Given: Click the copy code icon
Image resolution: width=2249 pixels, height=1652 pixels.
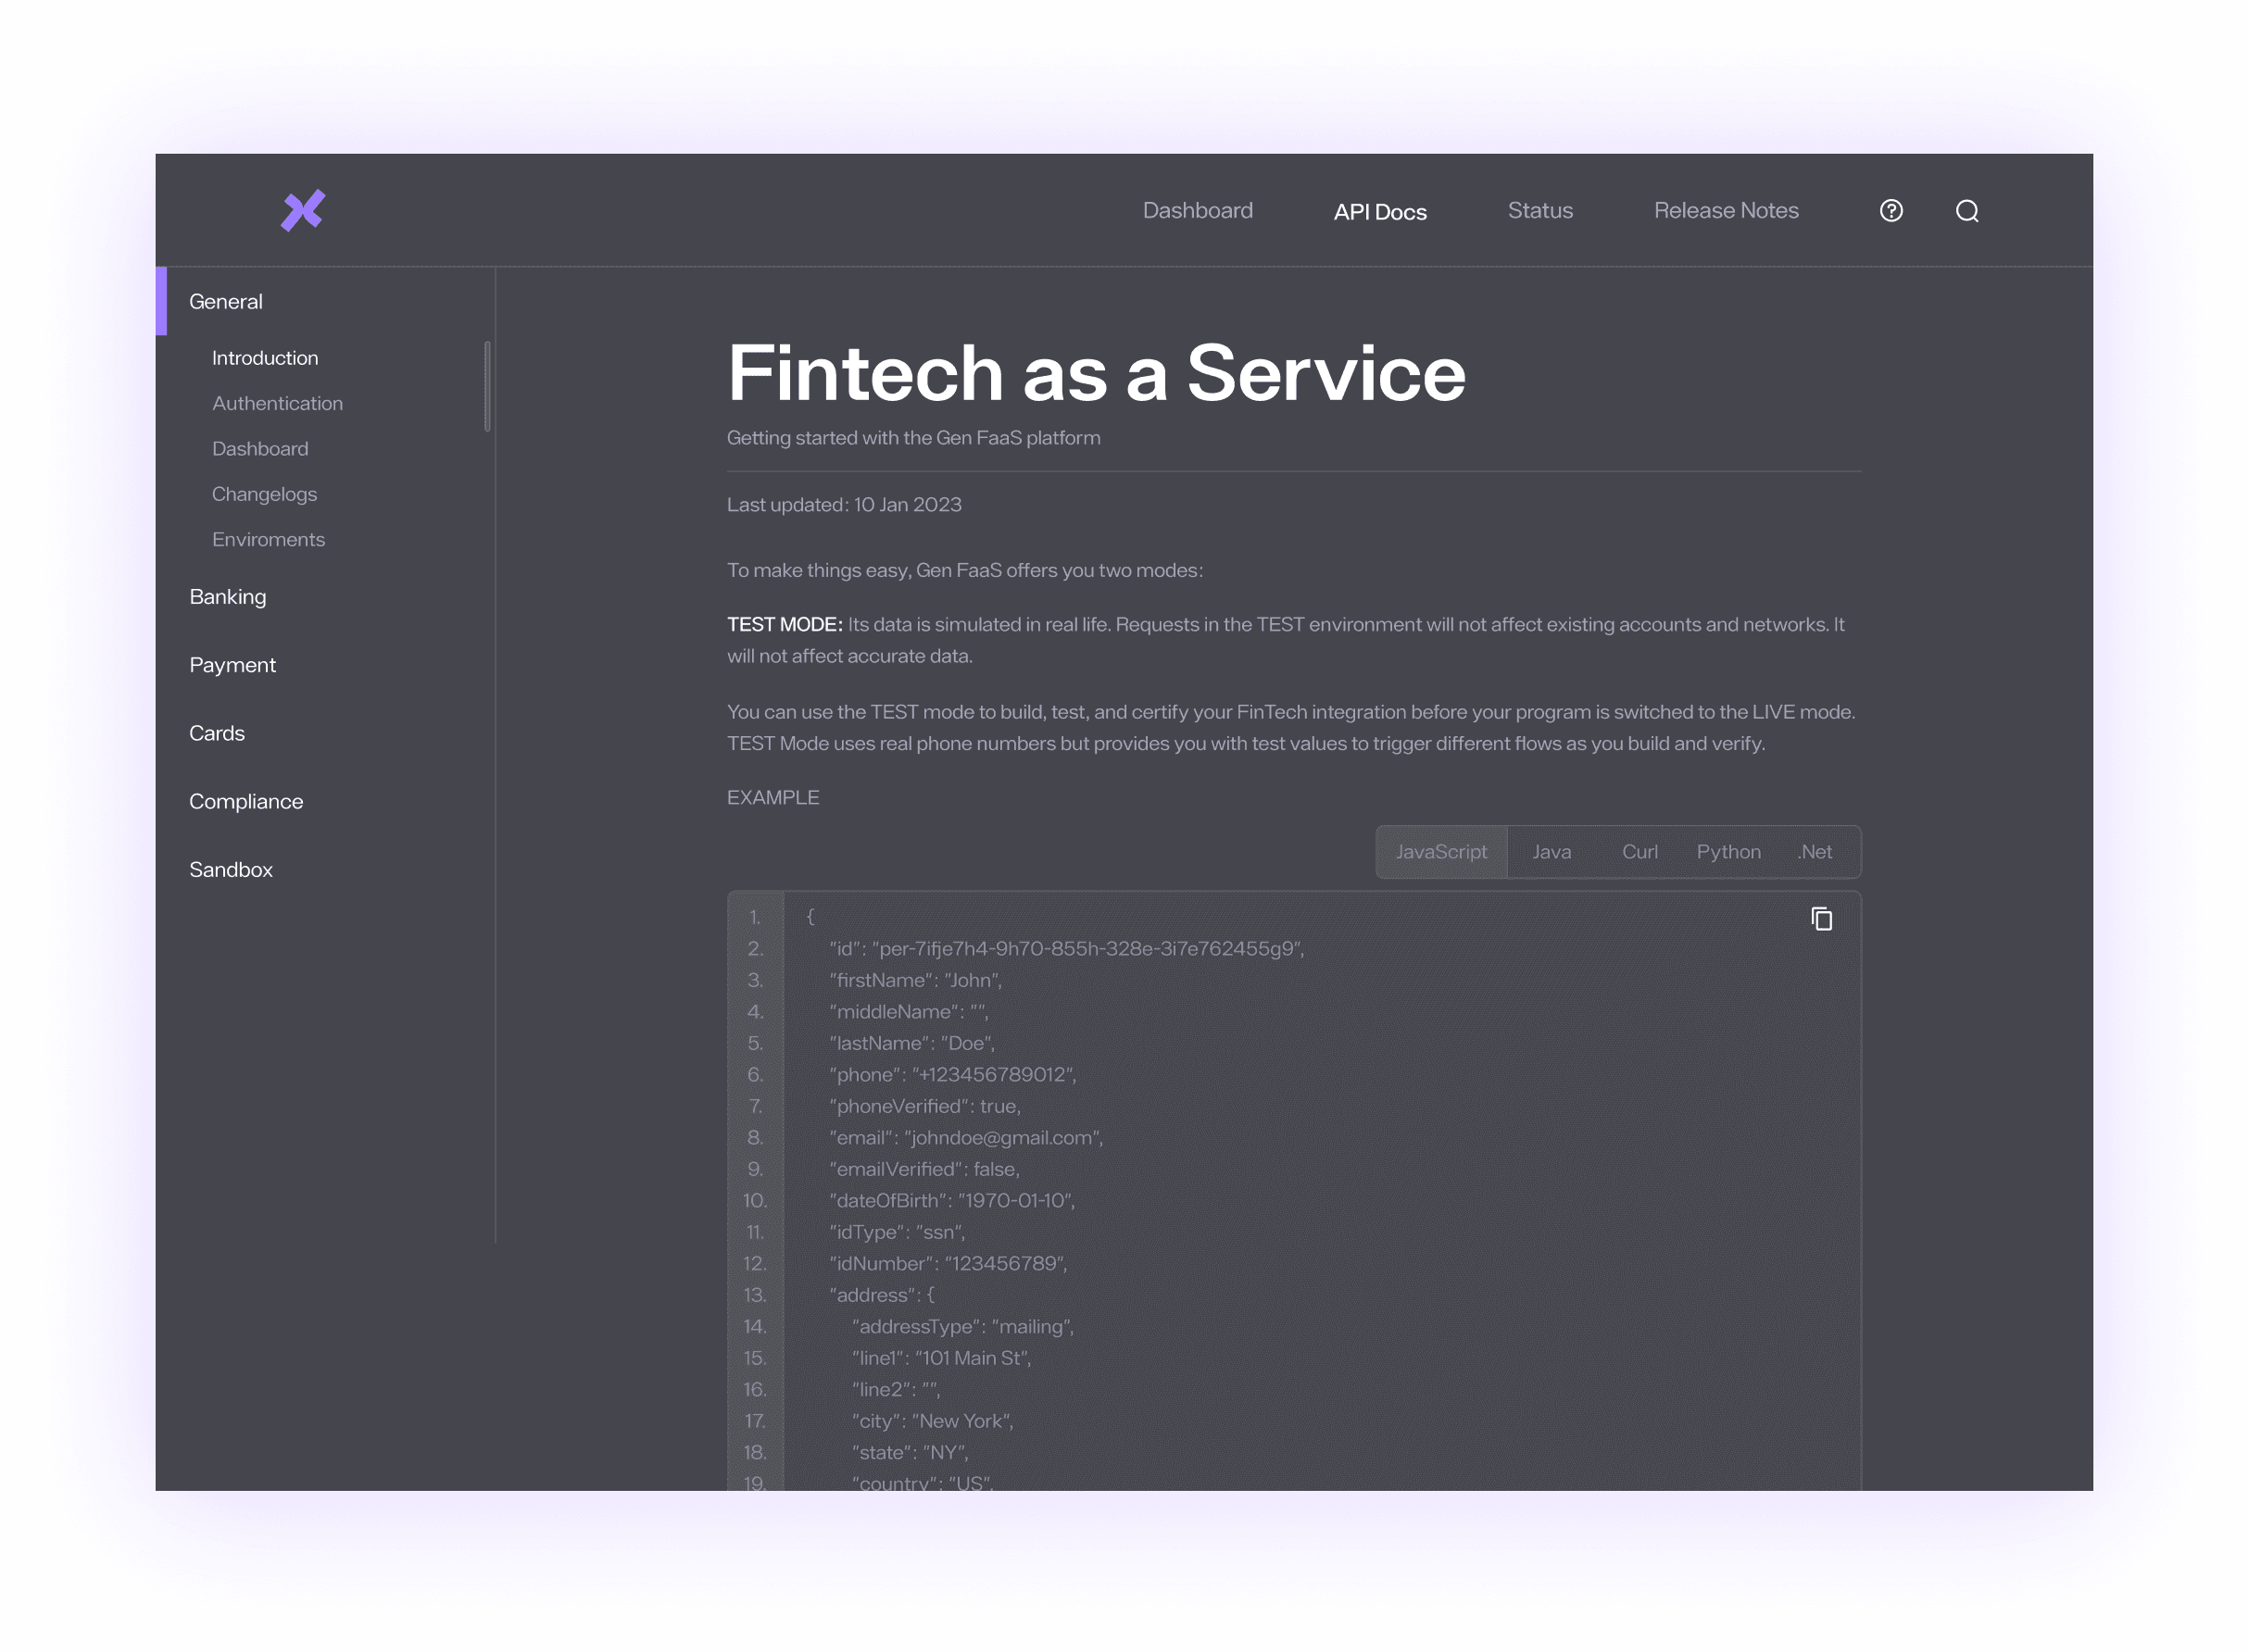Looking at the screenshot, I should pyautogui.click(x=1821, y=919).
